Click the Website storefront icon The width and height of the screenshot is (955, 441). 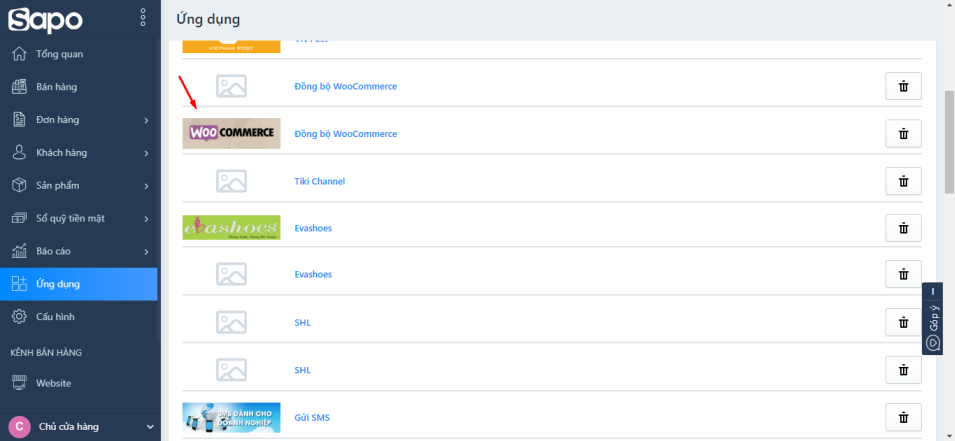[x=19, y=383]
